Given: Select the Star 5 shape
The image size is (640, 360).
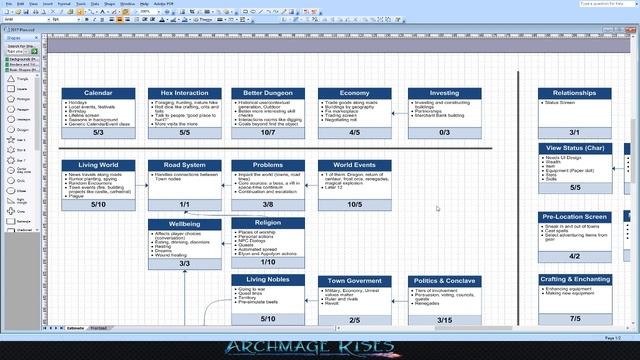Looking at the screenshot, I should point(11,140).
